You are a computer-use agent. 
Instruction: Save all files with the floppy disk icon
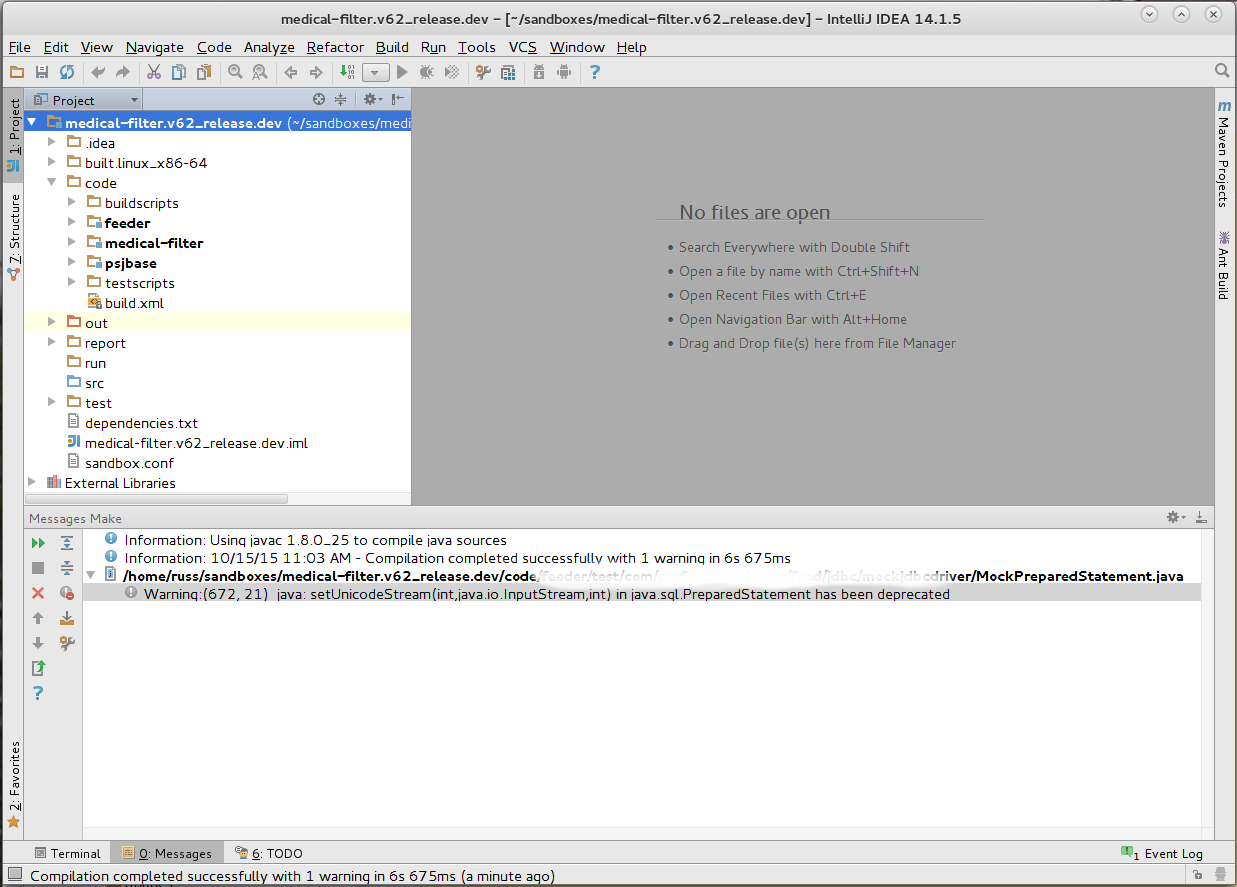point(41,72)
